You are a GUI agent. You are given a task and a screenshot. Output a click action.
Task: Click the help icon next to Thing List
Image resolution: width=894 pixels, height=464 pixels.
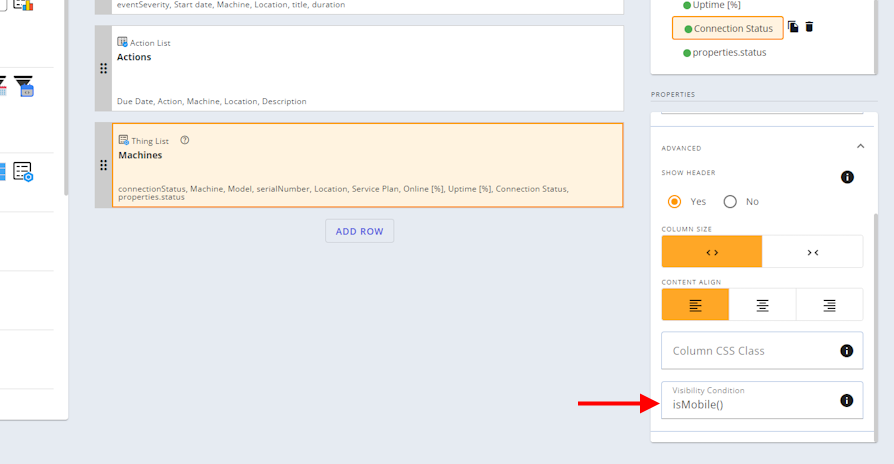[x=185, y=141]
